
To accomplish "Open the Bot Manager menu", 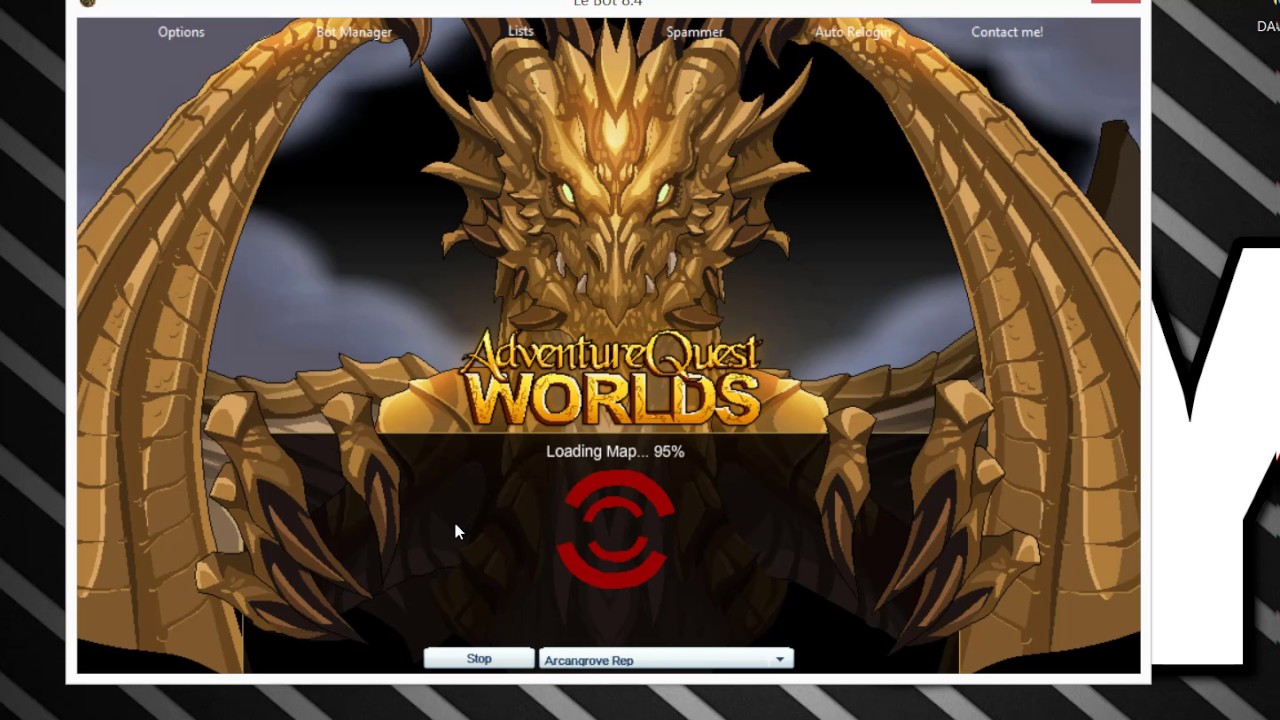I will (354, 32).
